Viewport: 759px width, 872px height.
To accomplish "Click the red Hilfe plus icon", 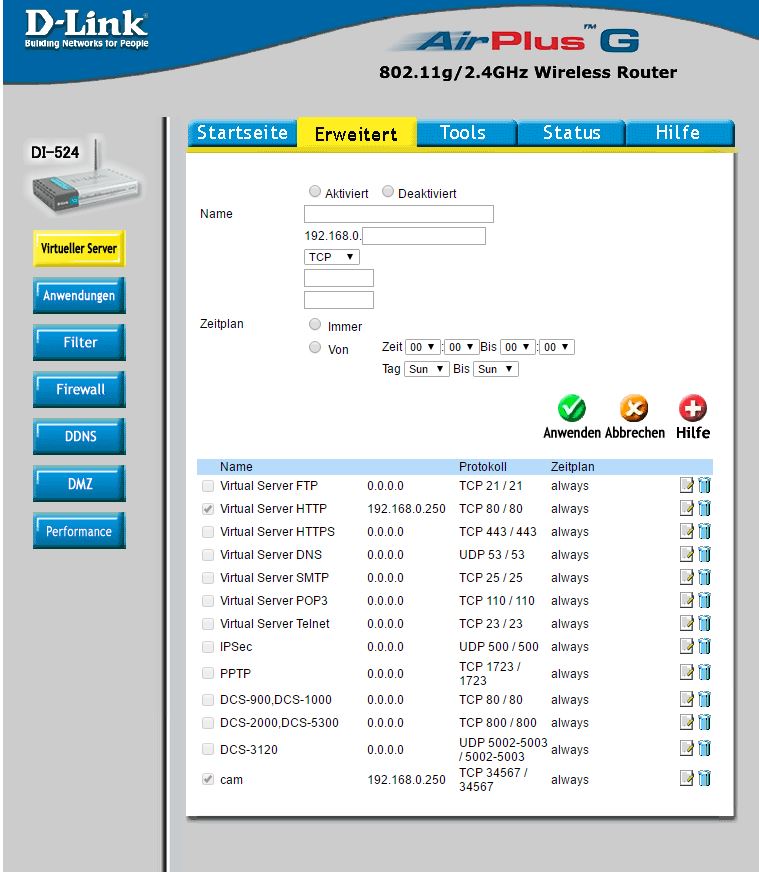I will pos(692,409).
